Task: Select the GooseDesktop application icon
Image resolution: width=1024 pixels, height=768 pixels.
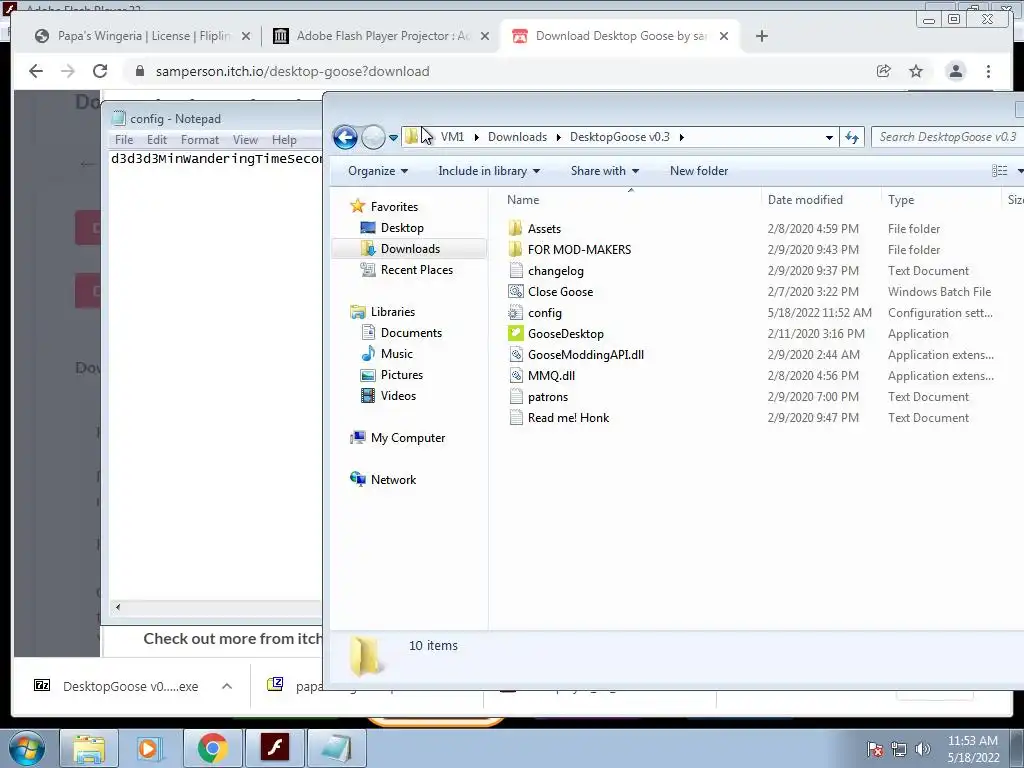Action: click(515, 334)
